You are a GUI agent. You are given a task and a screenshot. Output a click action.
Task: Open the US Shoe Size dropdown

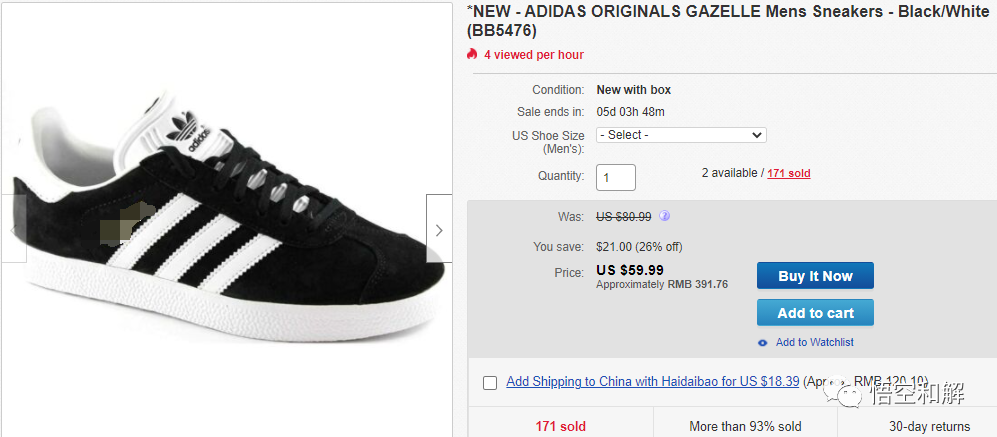681,135
